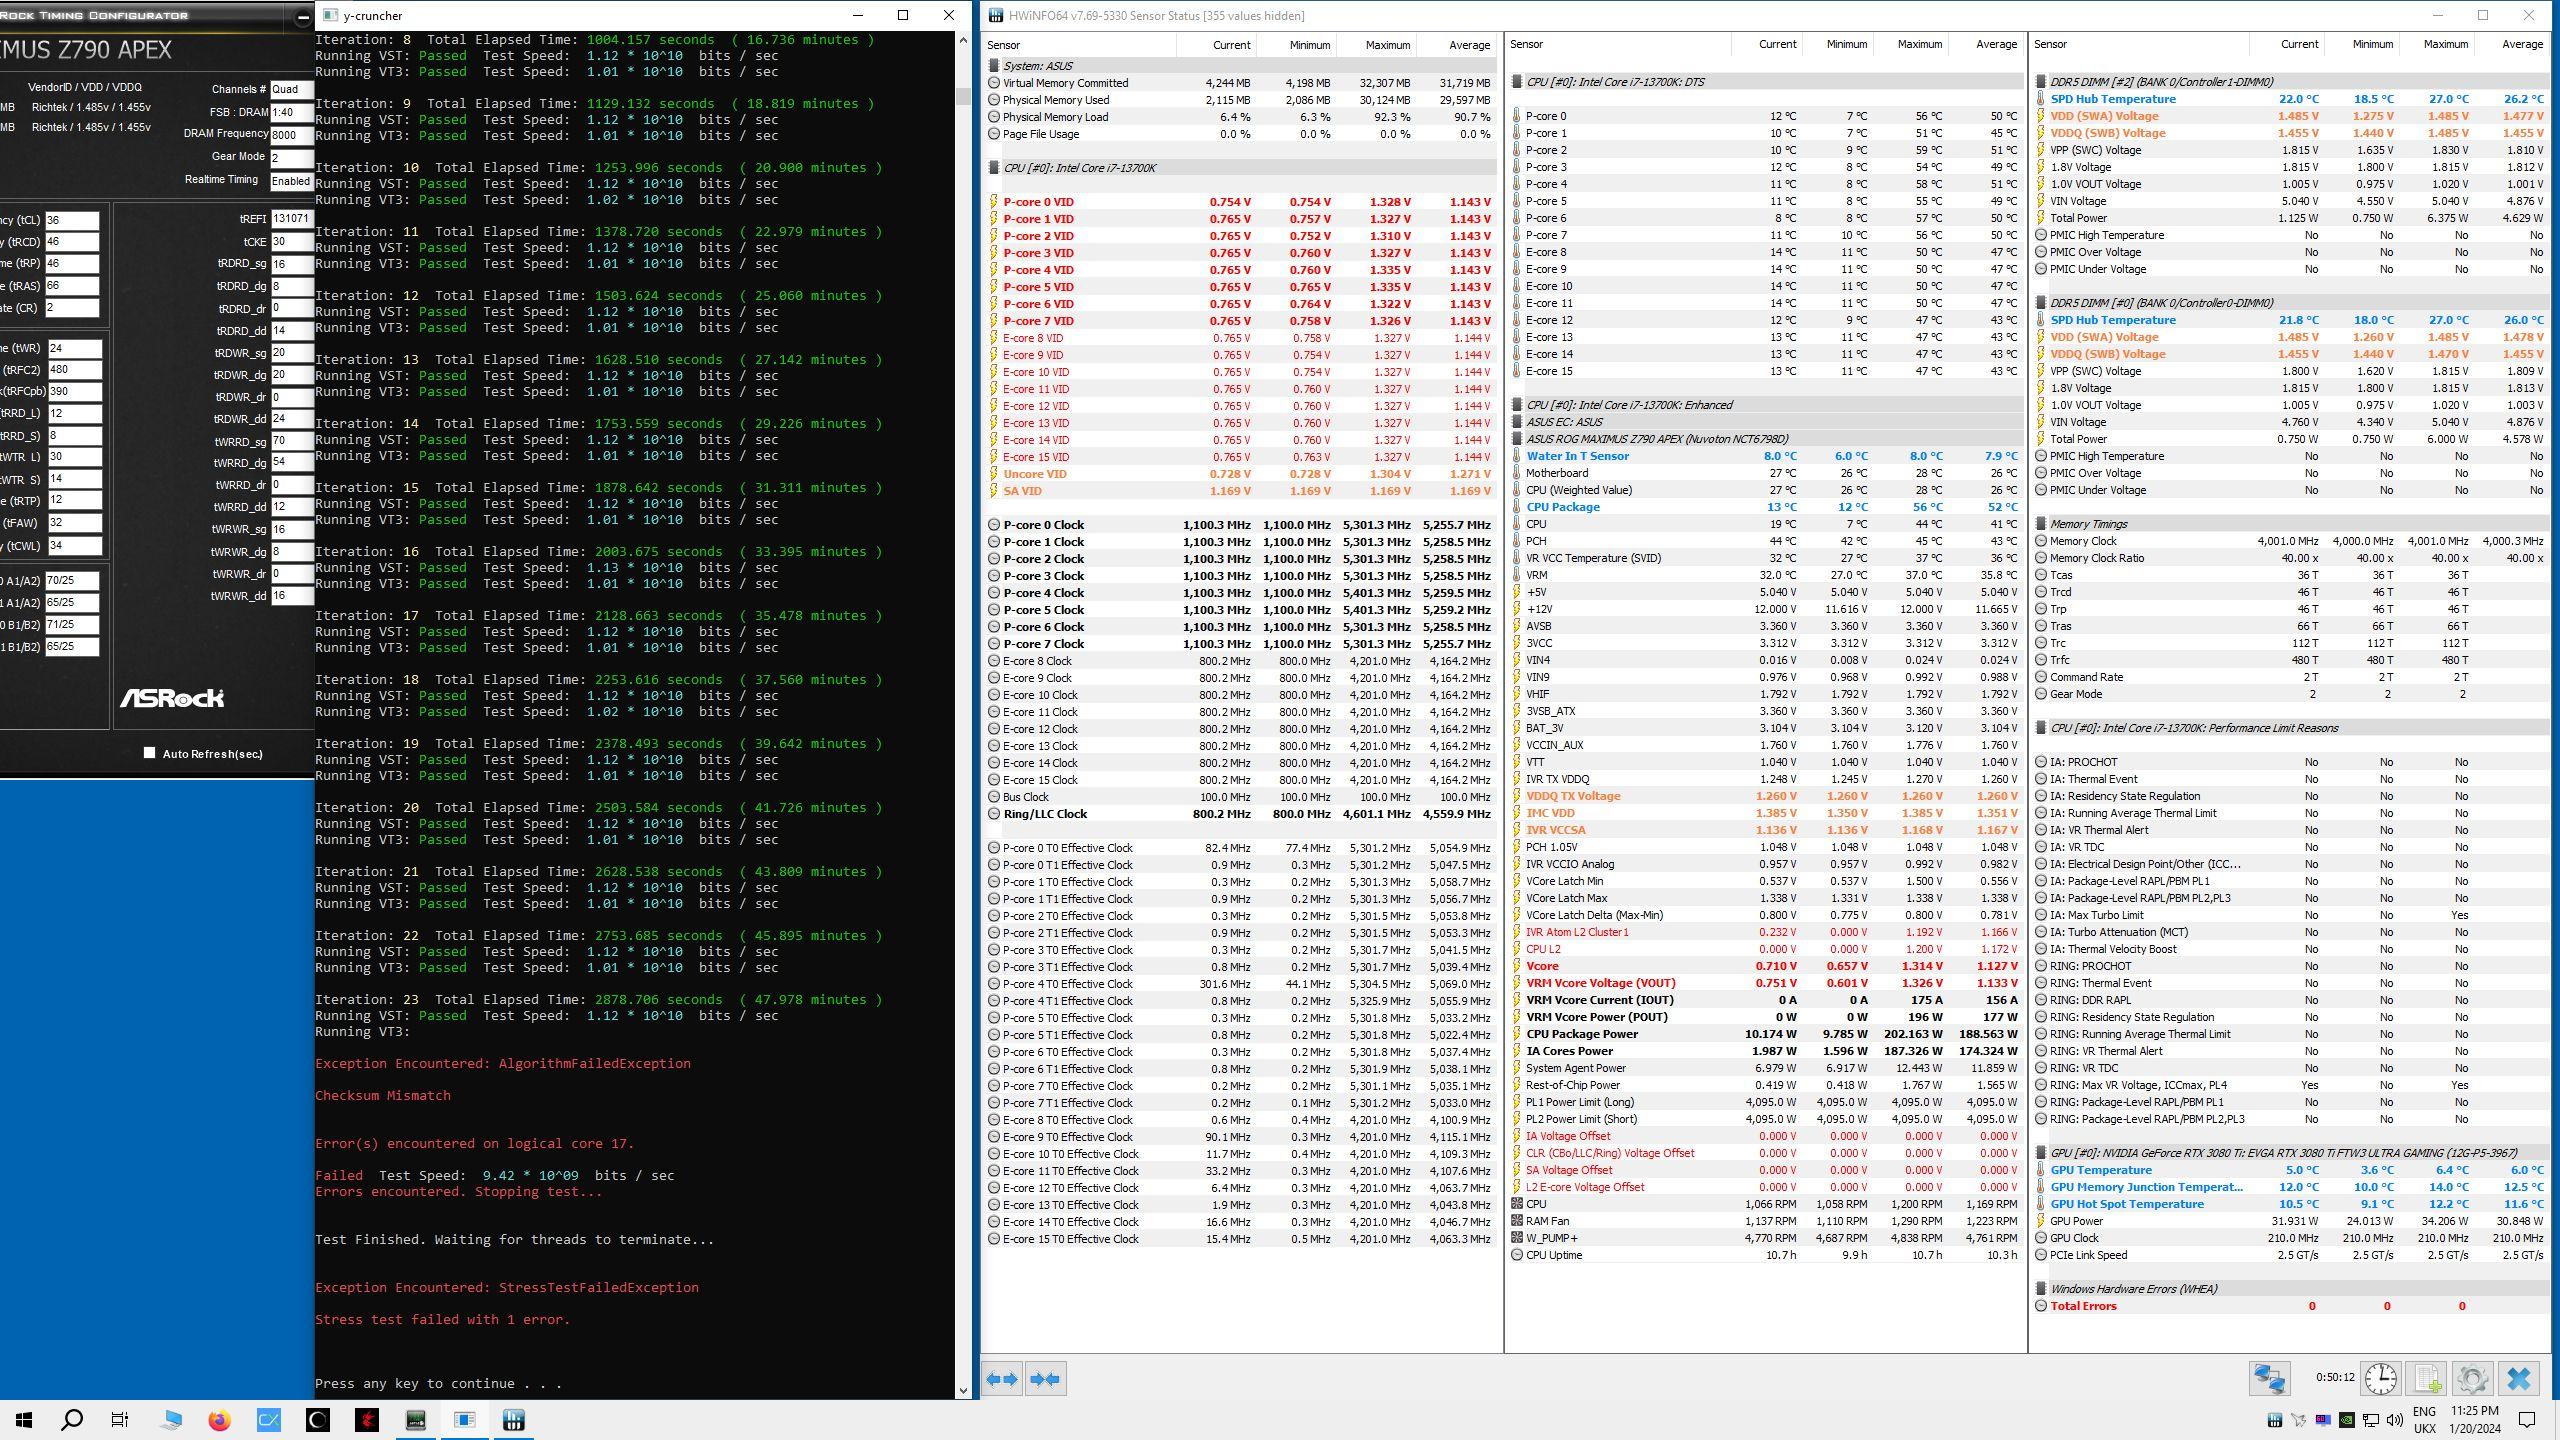The width and height of the screenshot is (2560, 1440).
Task: Launch Firefox from the taskbar
Action: click(220, 1420)
